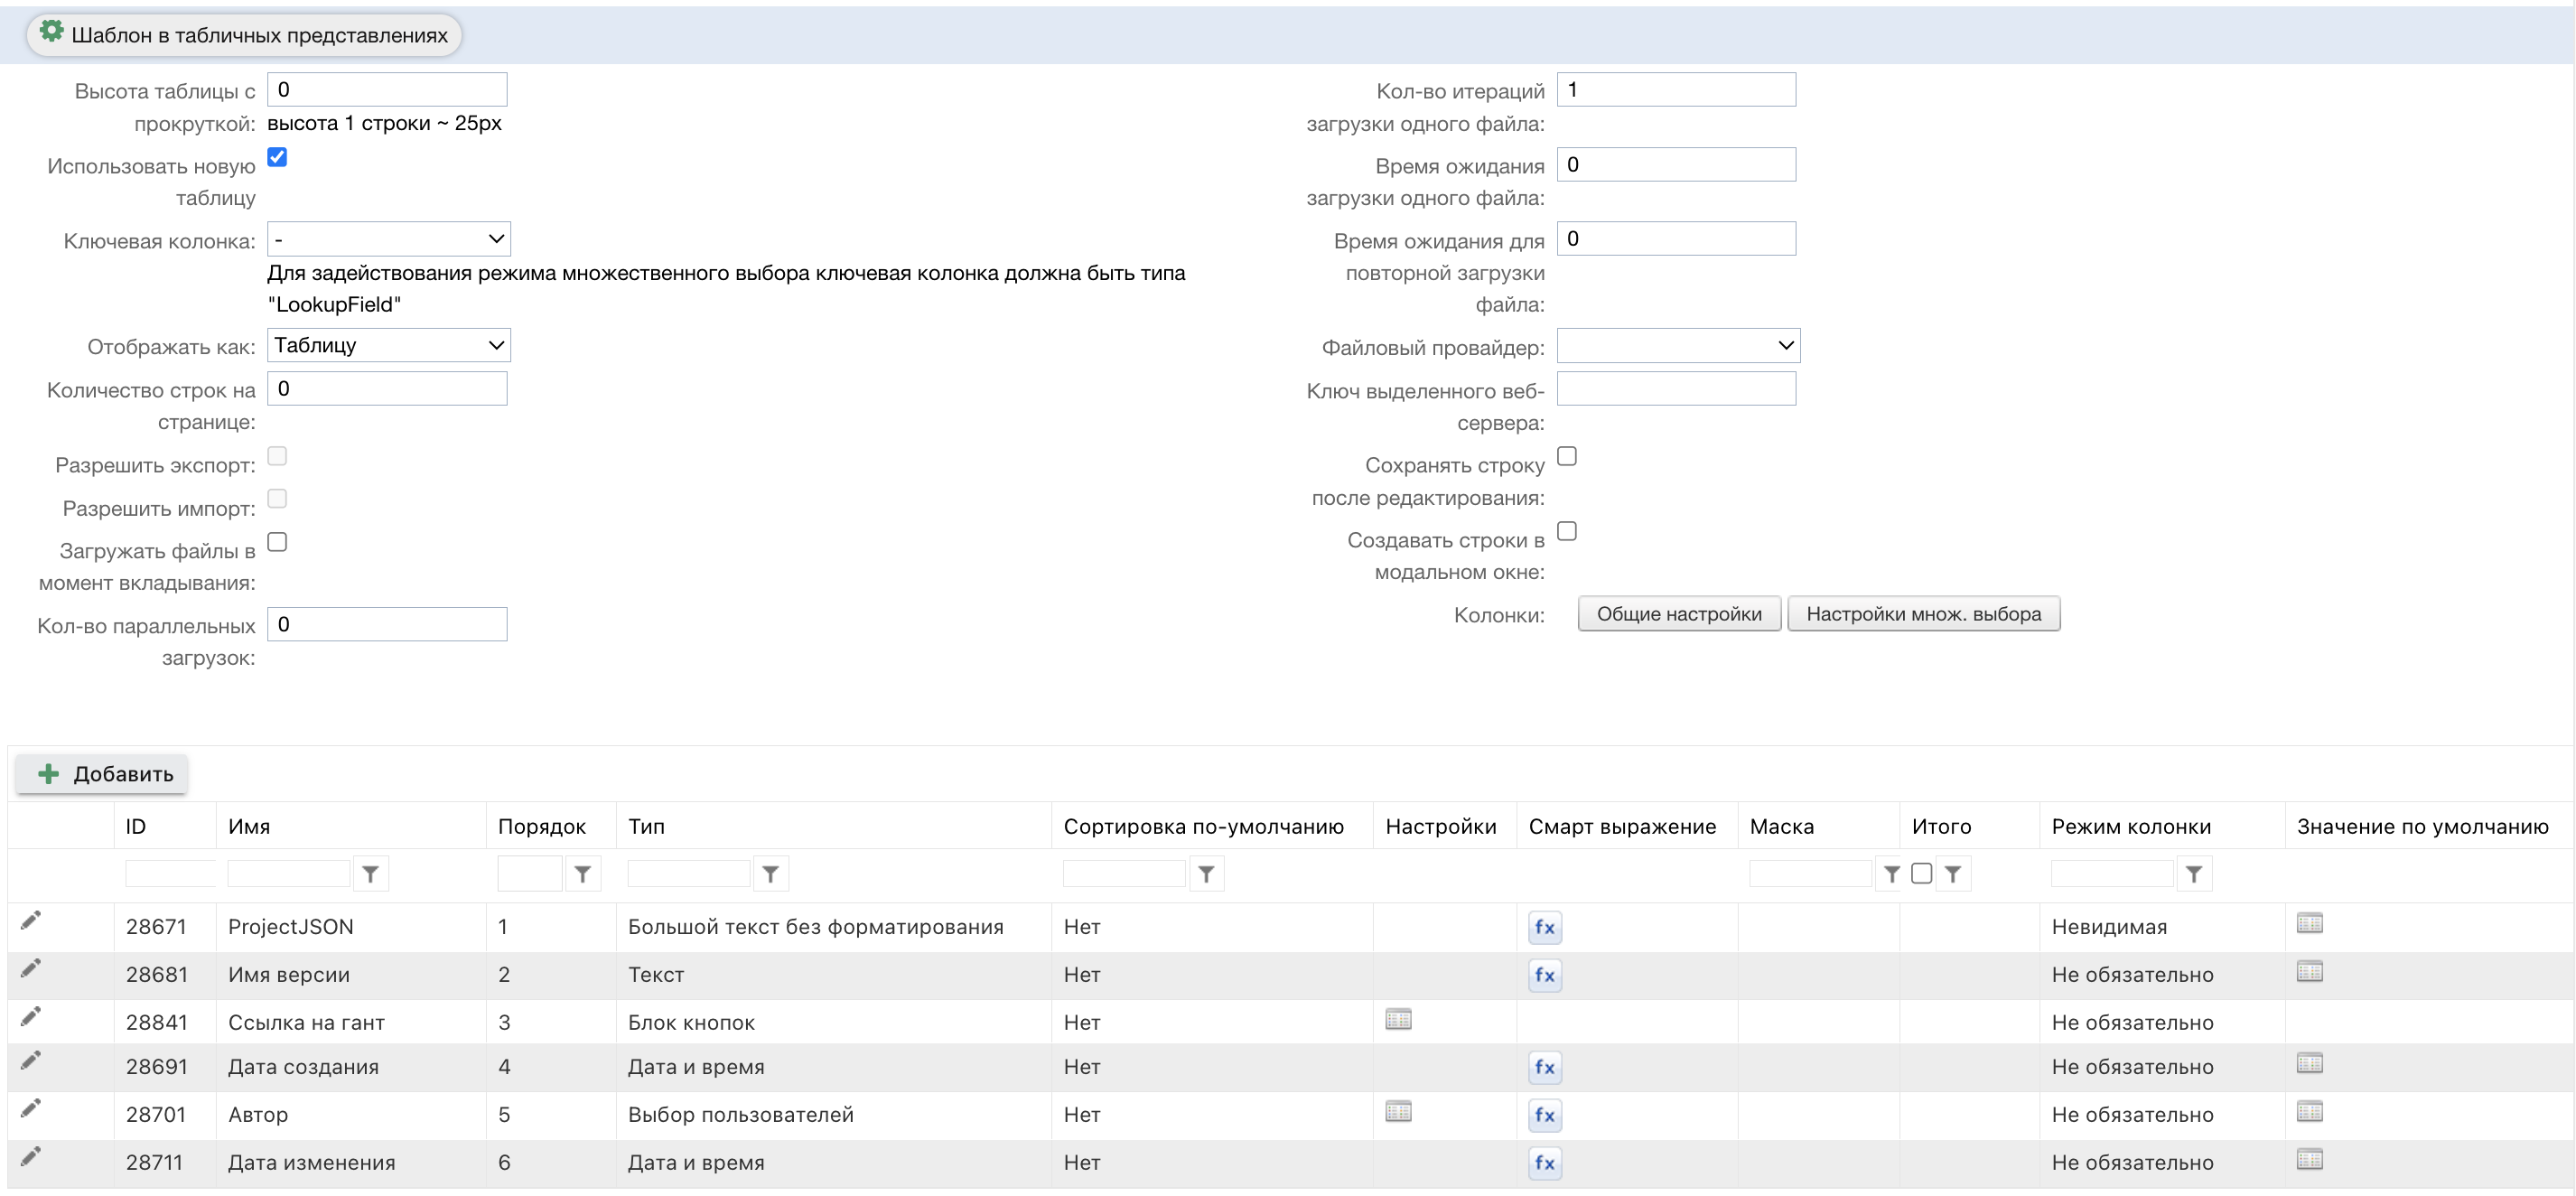Open the fx smart expression for ProjectJSON
The height and width of the screenshot is (1196, 2576).
point(1545,927)
